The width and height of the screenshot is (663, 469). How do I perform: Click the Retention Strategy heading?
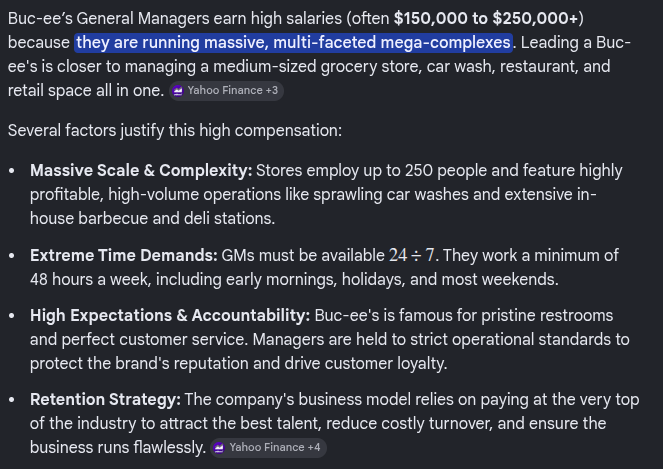tap(105, 400)
